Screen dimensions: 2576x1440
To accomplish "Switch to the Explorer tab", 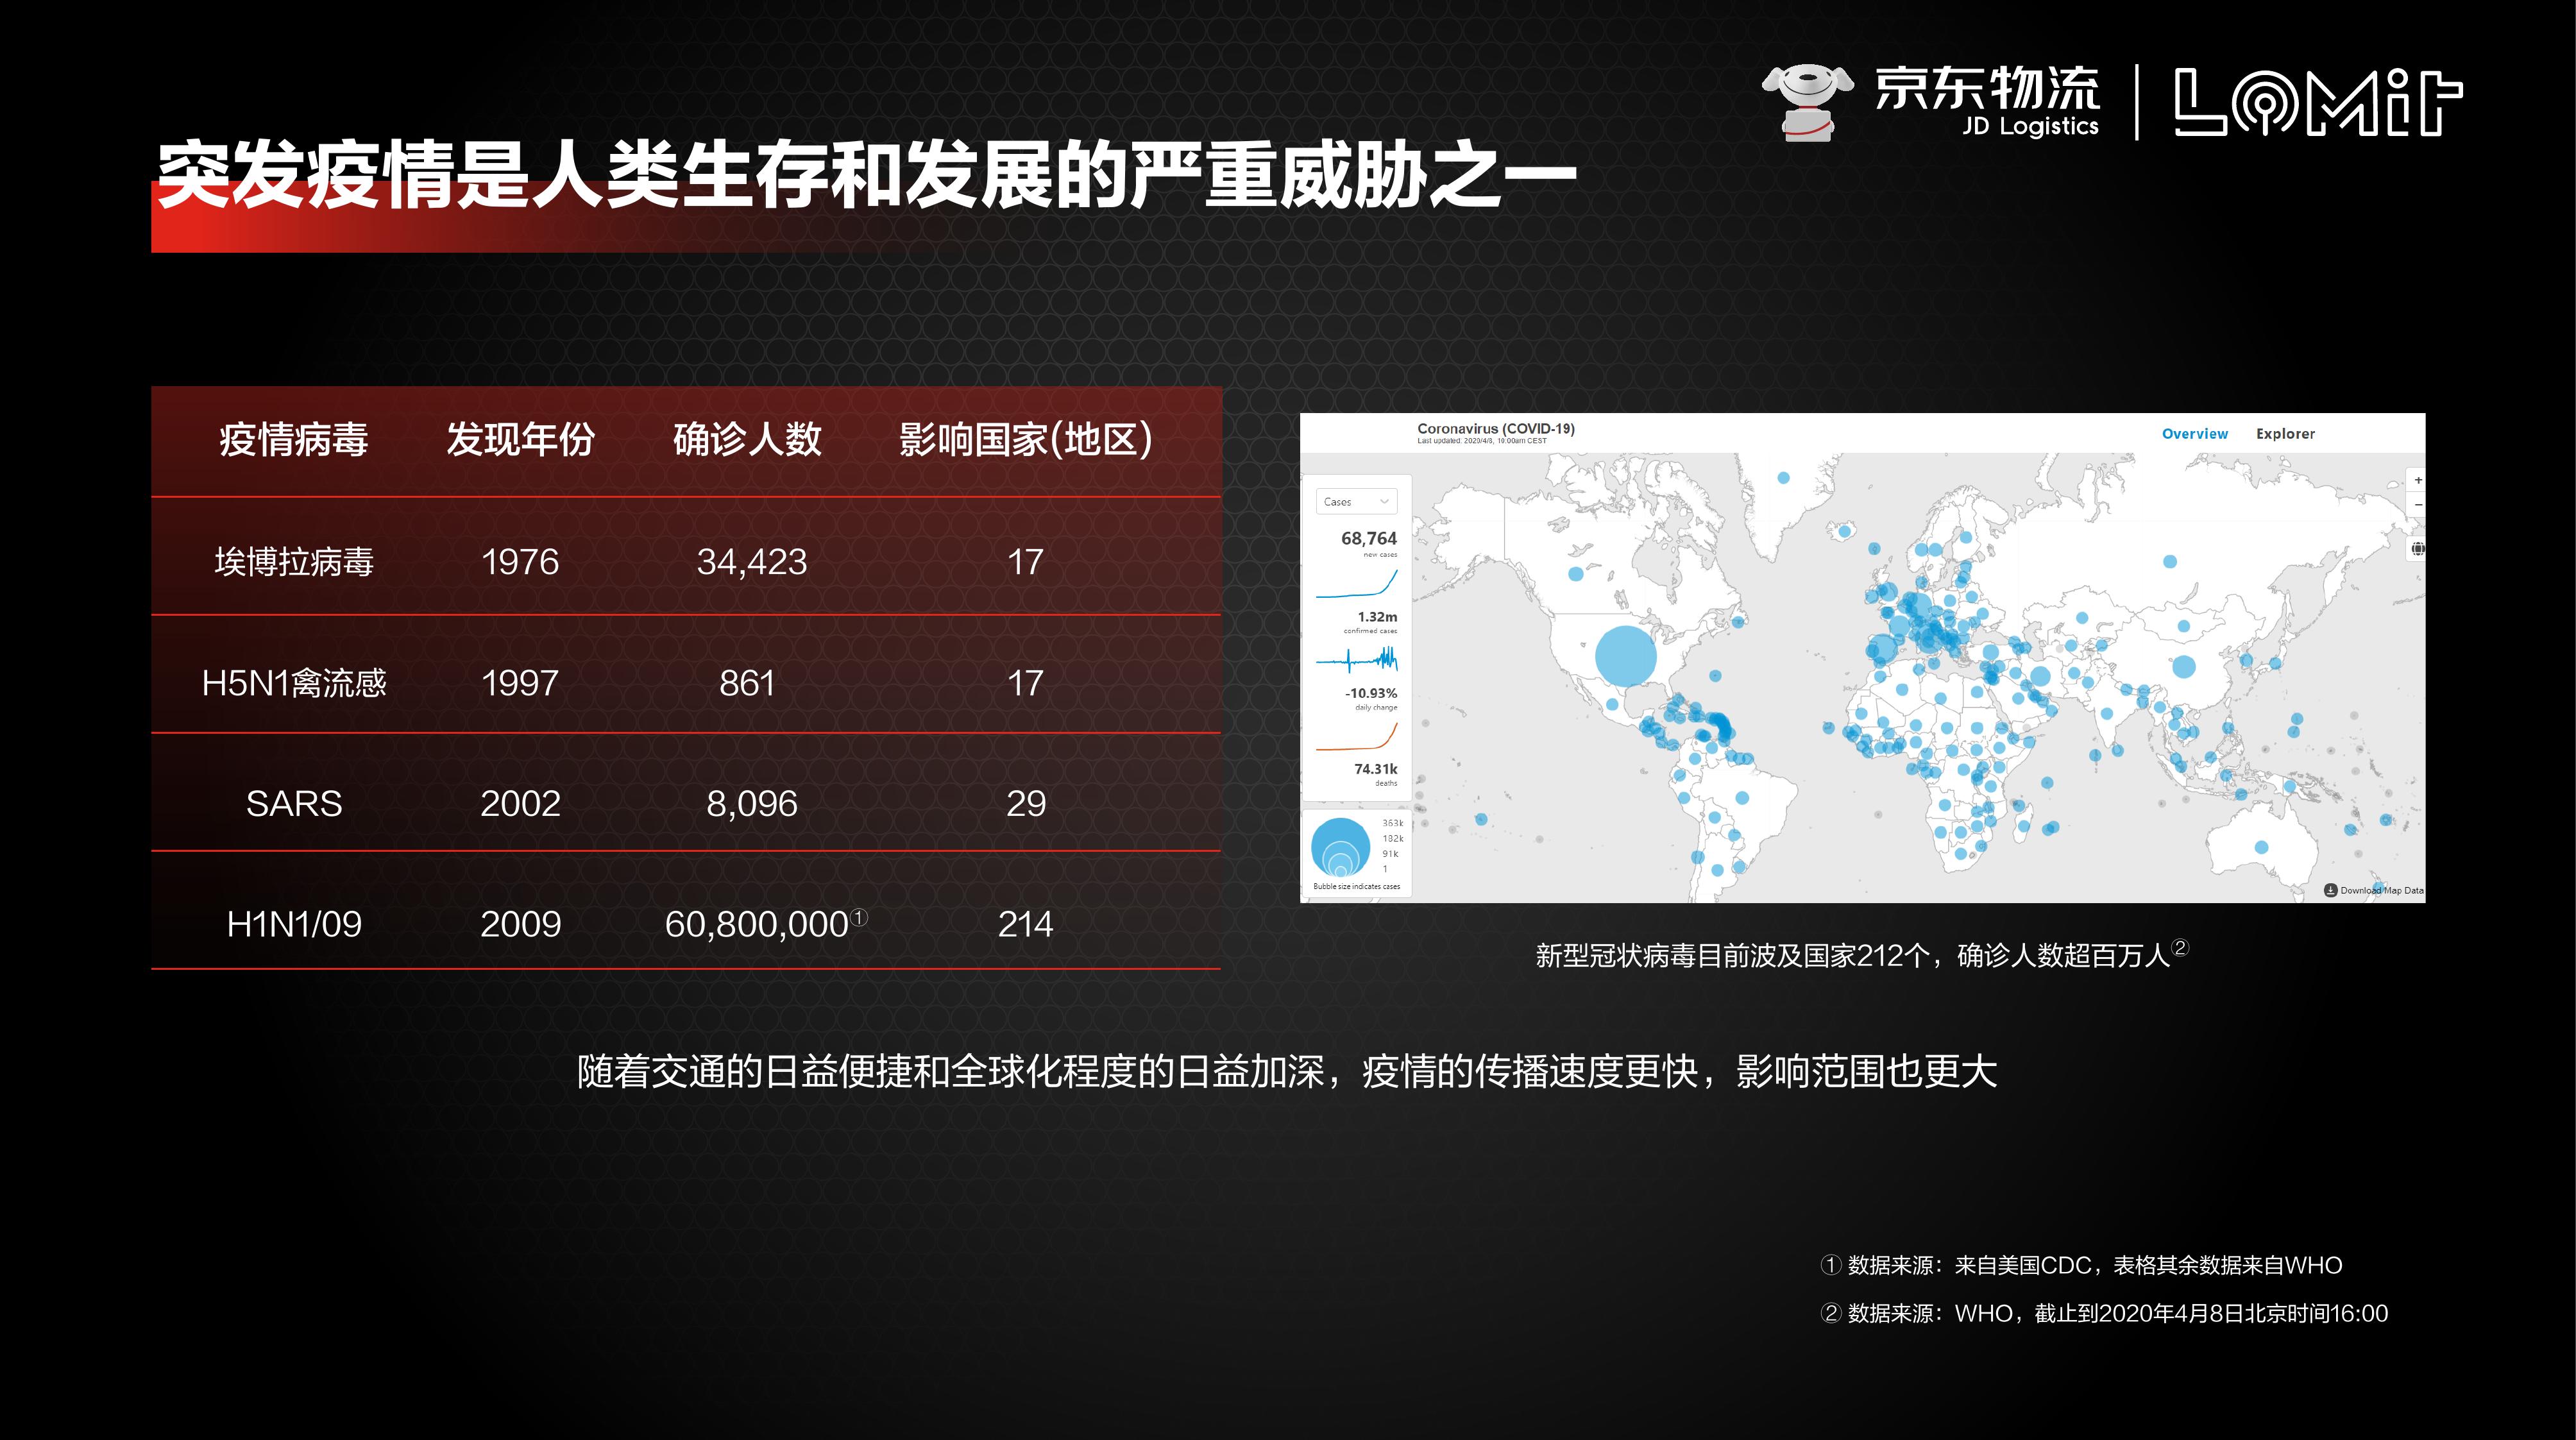I will [2285, 433].
